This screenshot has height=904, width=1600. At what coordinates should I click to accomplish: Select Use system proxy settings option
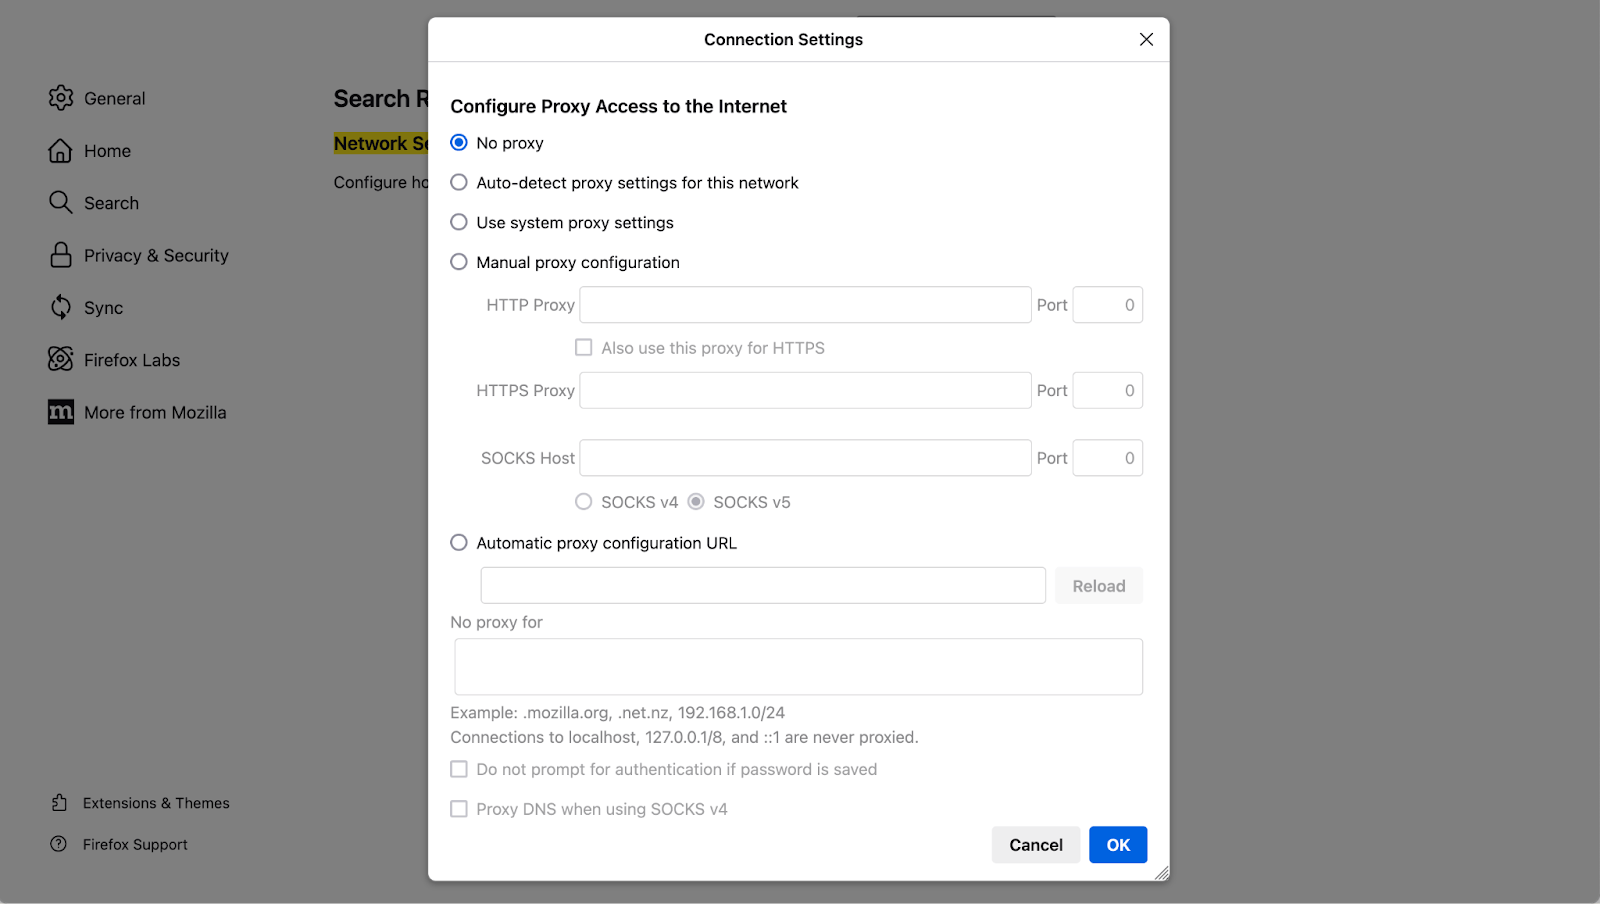tap(459, 222)
